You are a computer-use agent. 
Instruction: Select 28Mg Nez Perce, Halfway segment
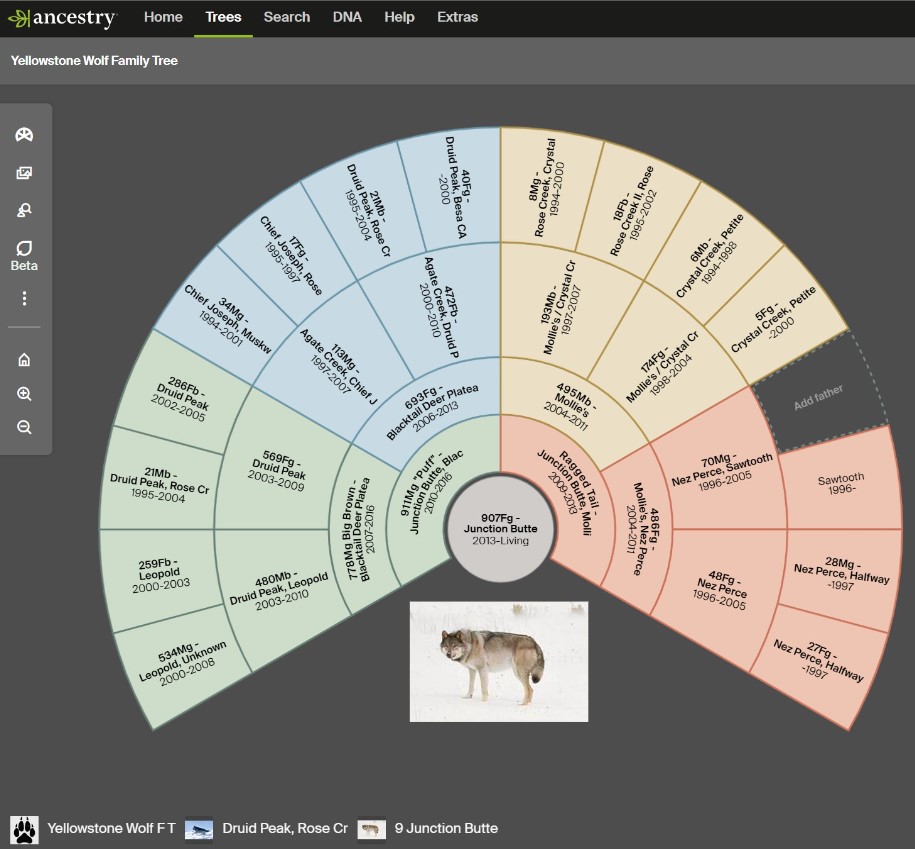pos(841,574)
